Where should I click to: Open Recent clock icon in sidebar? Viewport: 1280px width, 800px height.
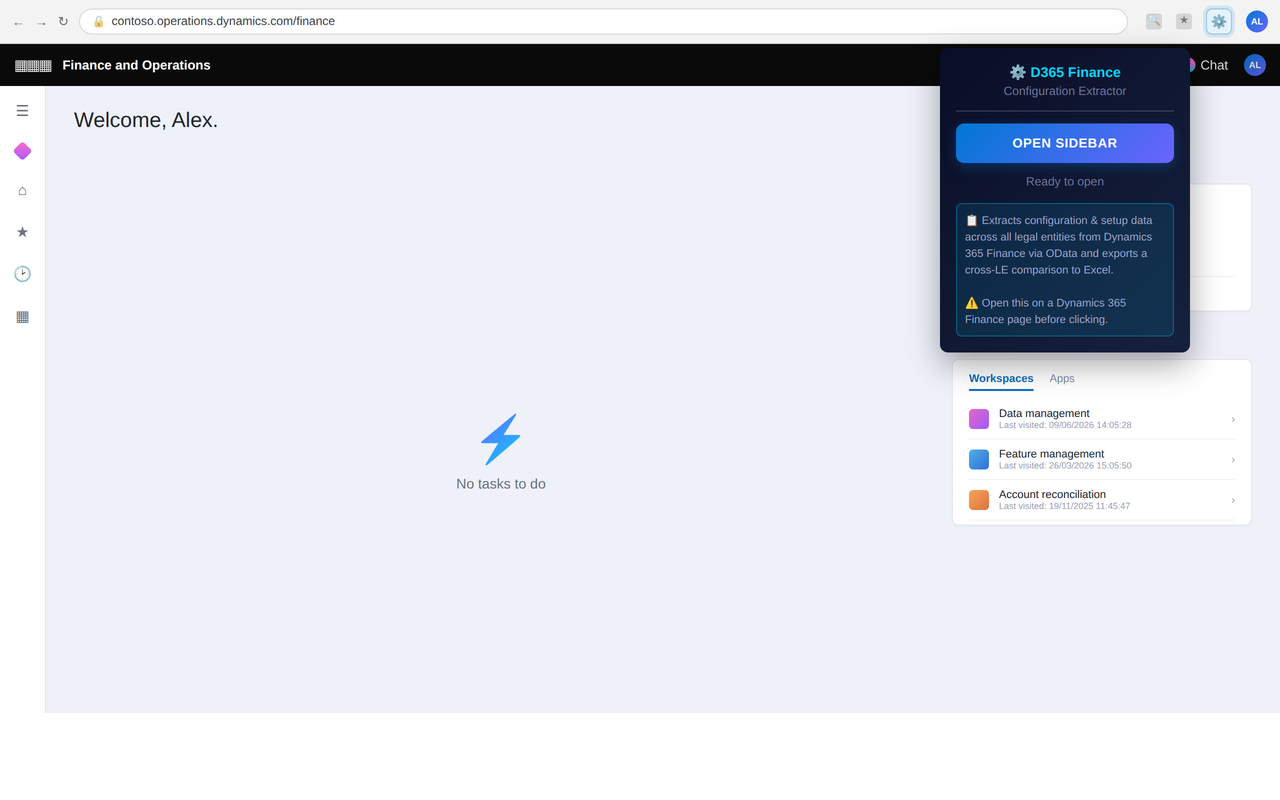(22, 274)
